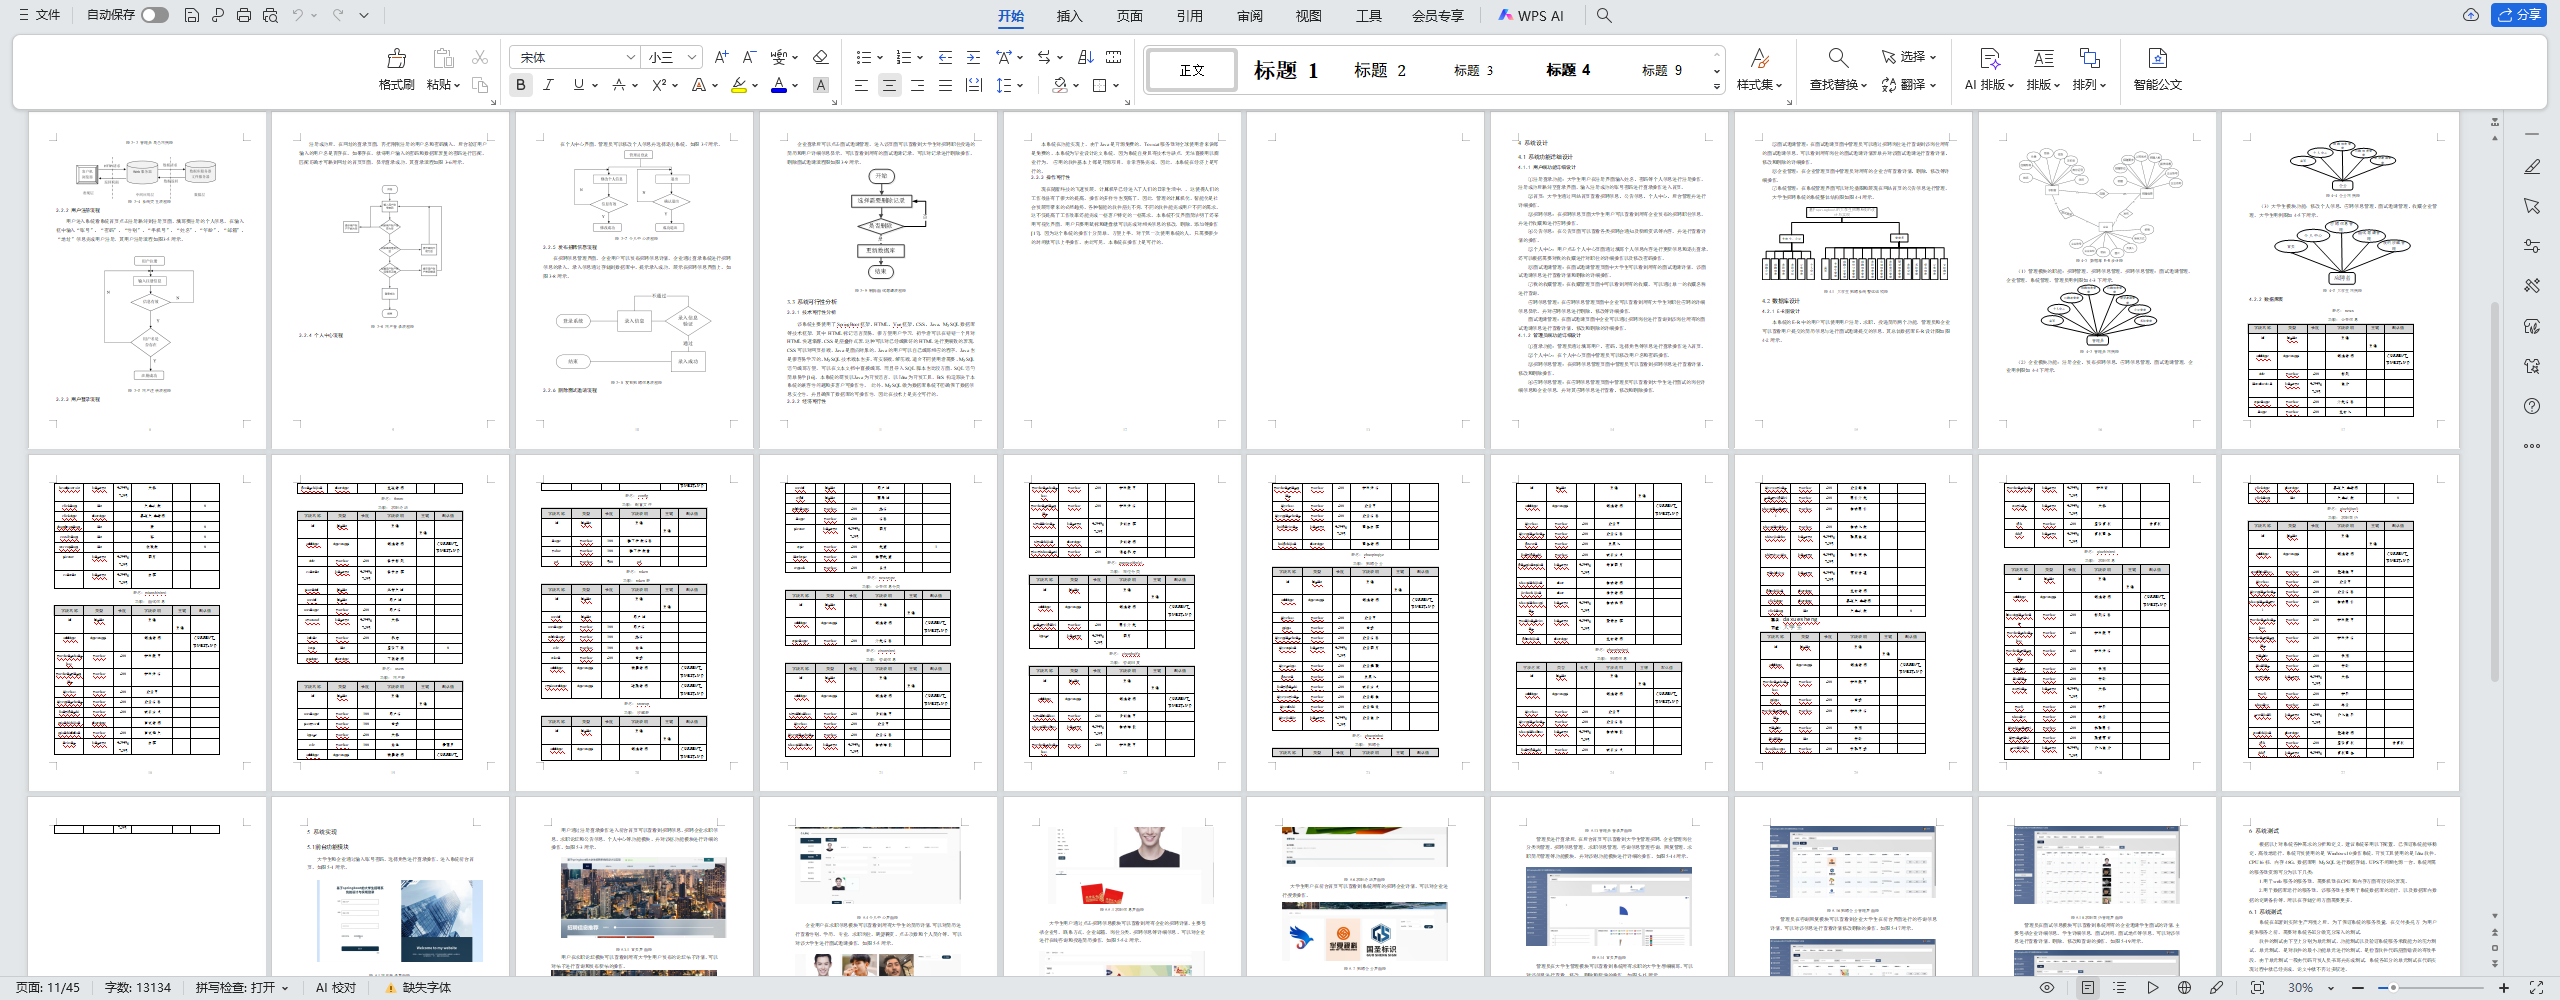This screenshot has width=2560, height=1000.
Task: Click the Save icon in quick access bar
Action: point(192,15)
